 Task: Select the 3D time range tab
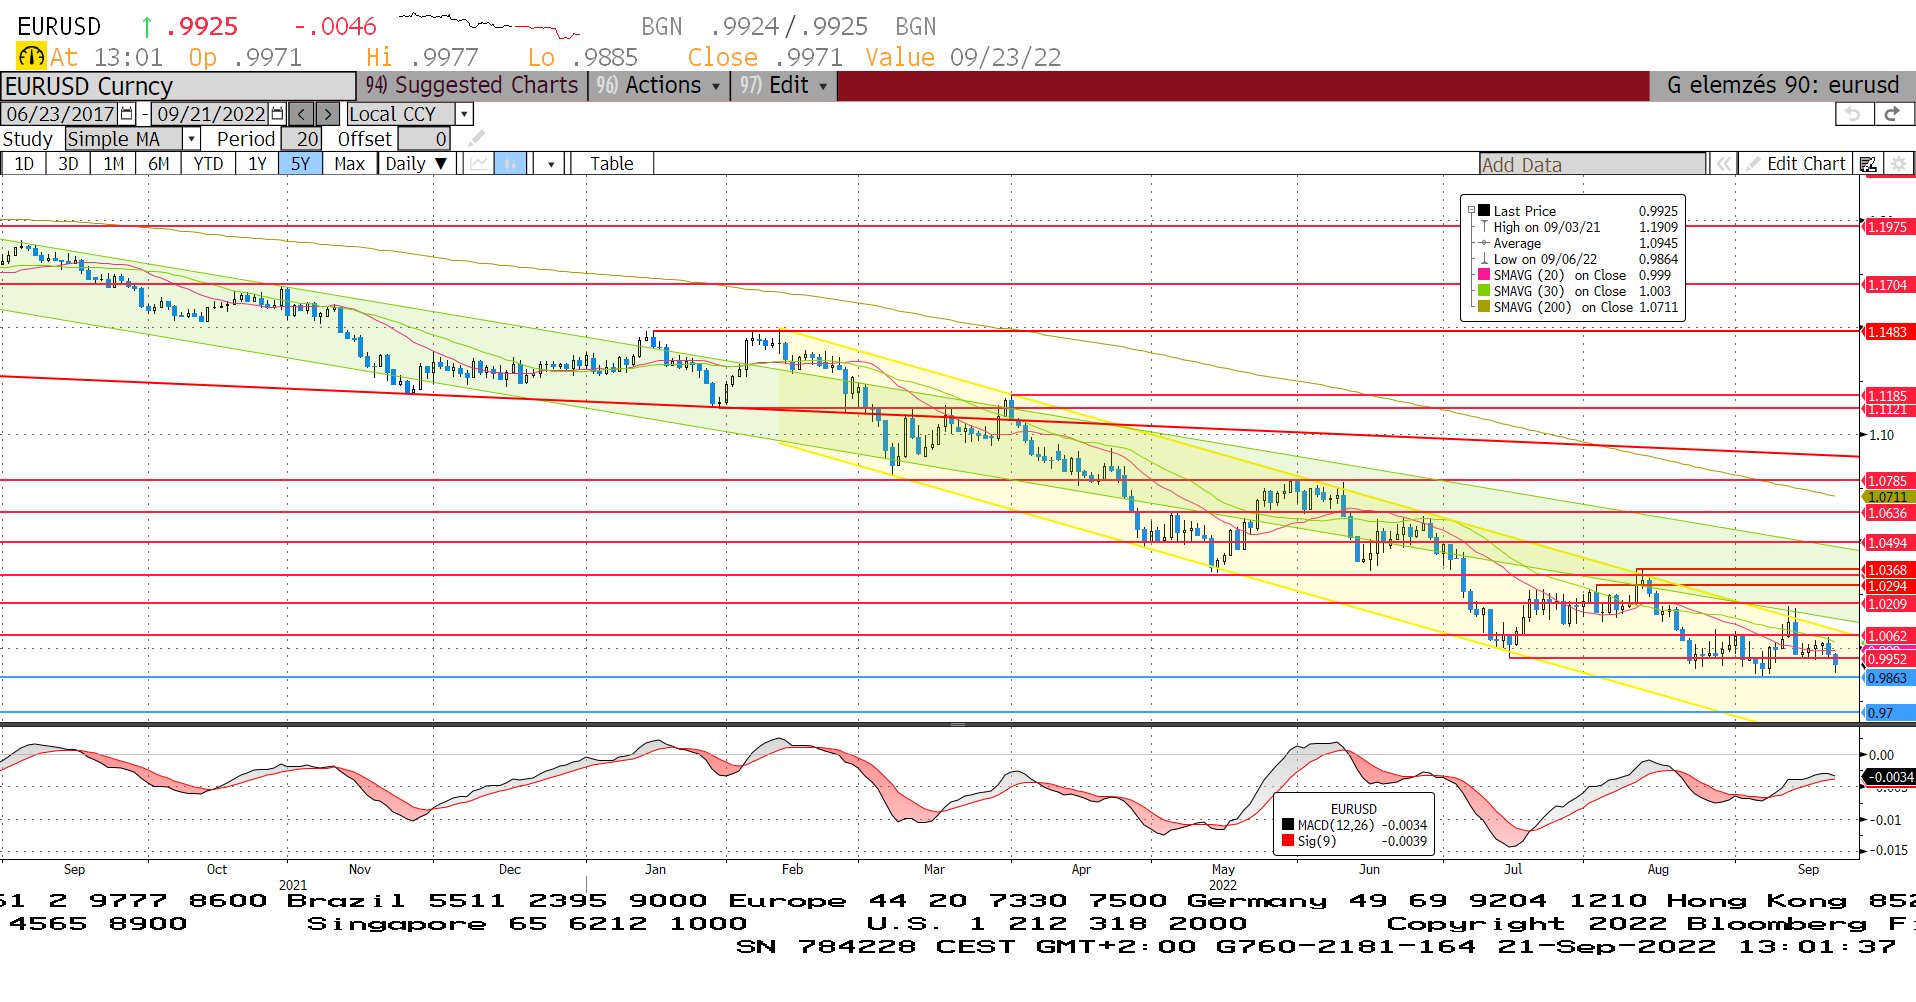click(68, 164)
